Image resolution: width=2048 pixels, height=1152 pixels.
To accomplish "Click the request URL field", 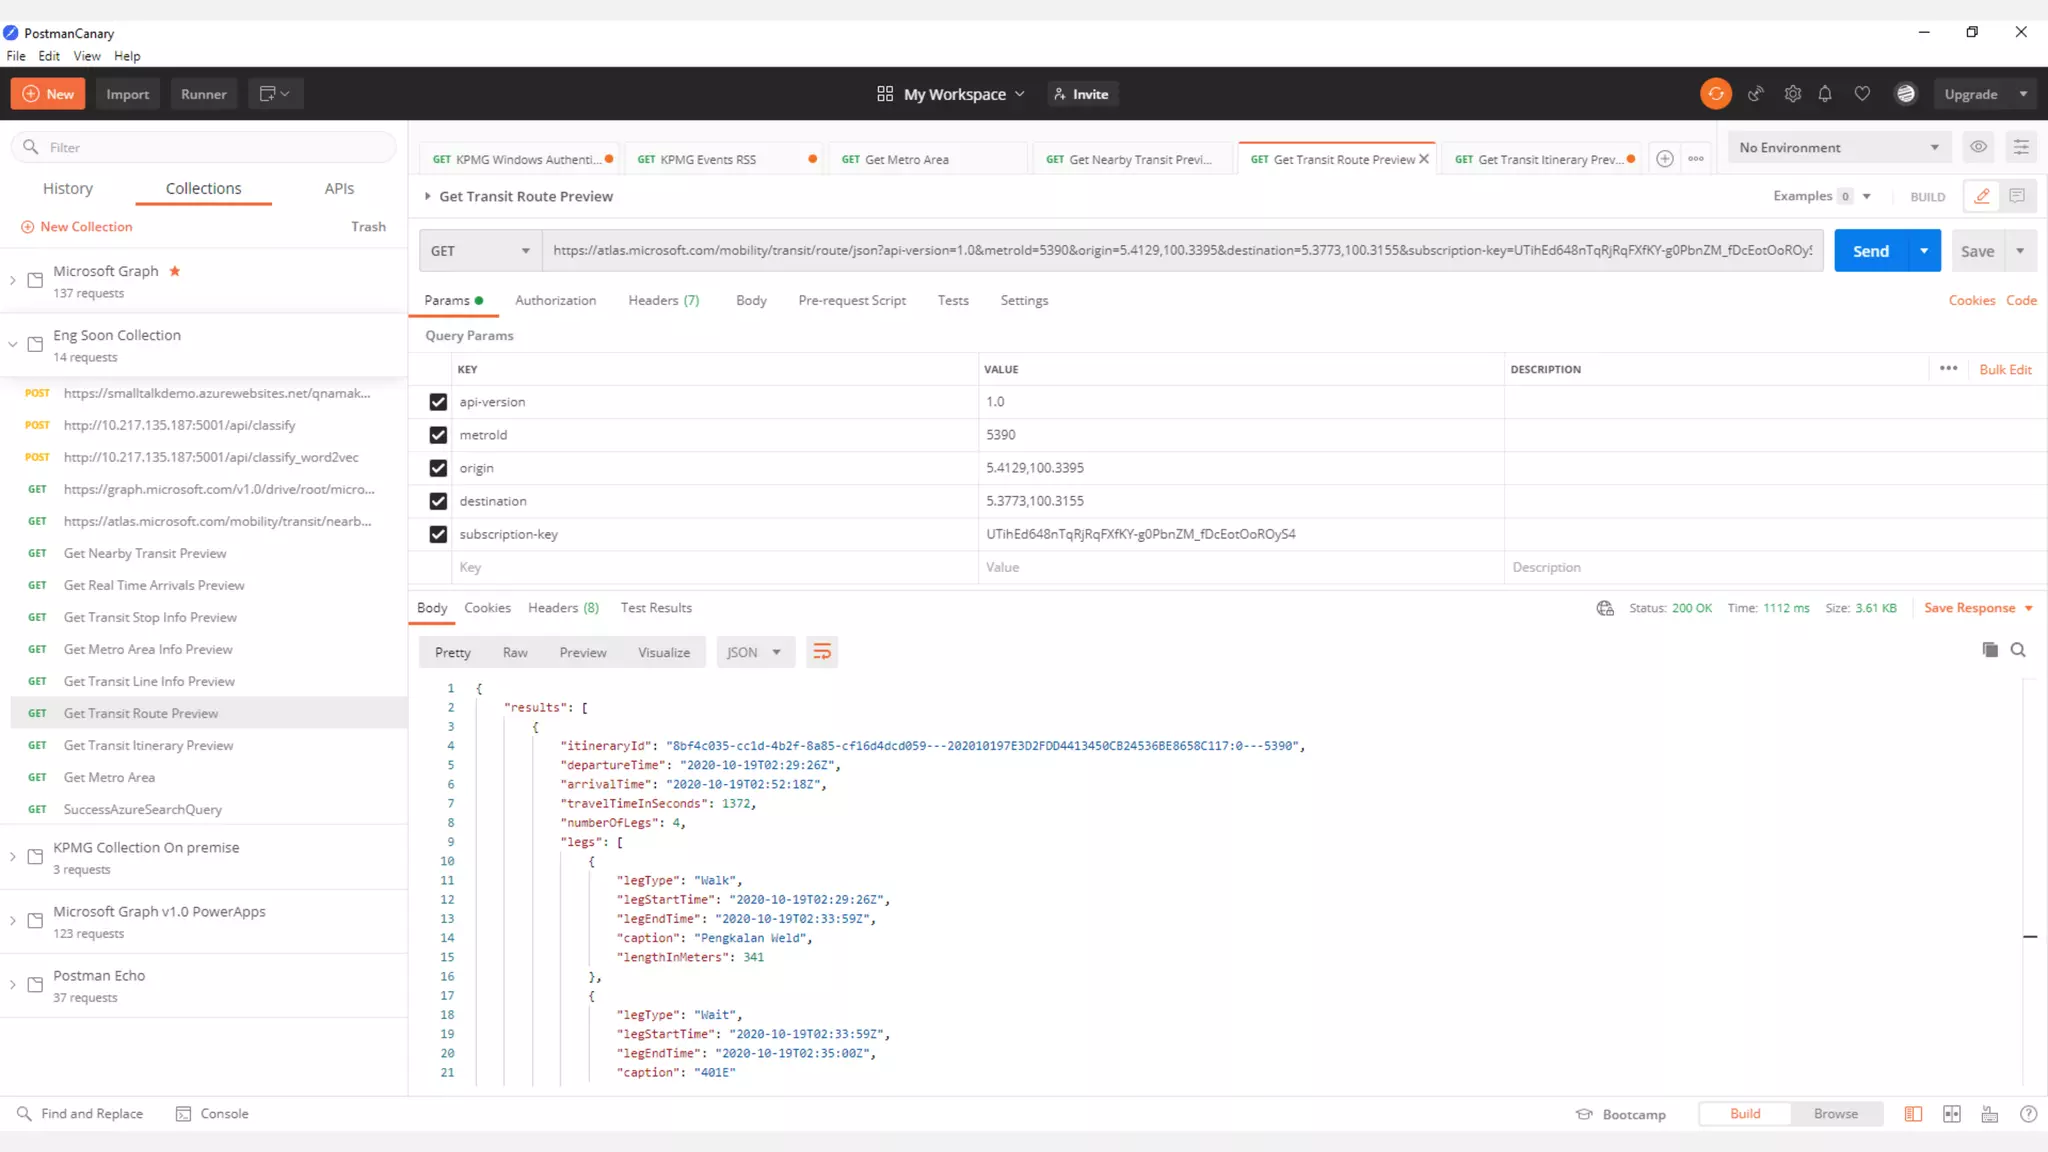I will coord(1180,251).
